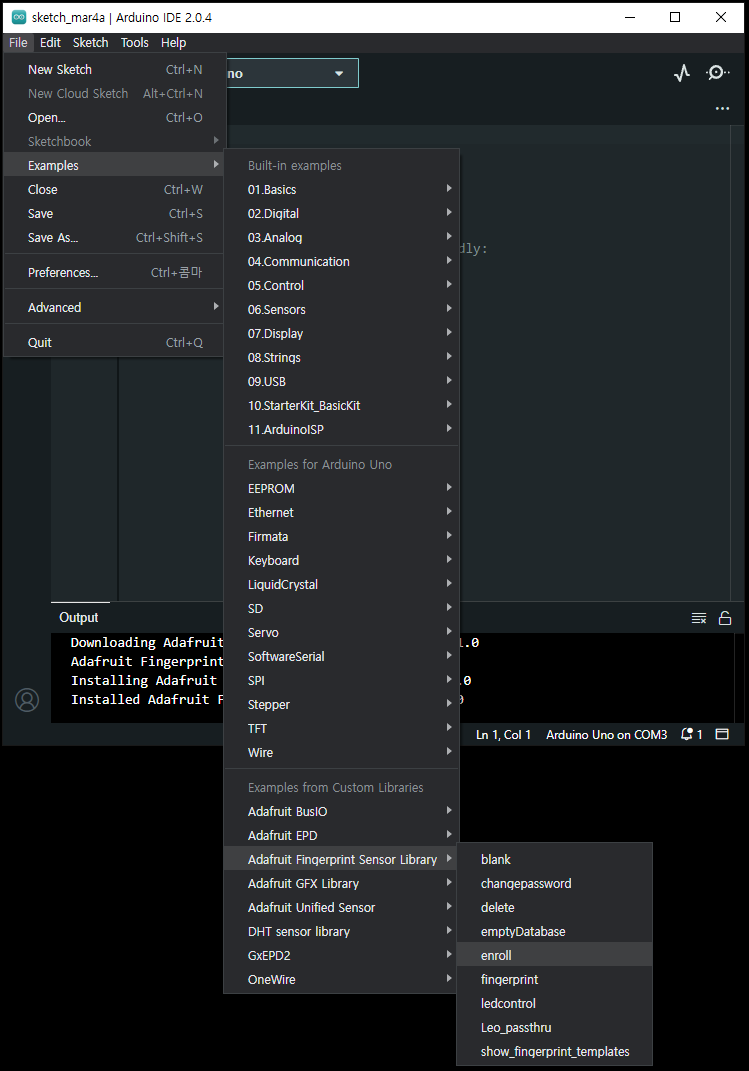
Task: Expand TFT examples submenu
Action: pos(341,728)
